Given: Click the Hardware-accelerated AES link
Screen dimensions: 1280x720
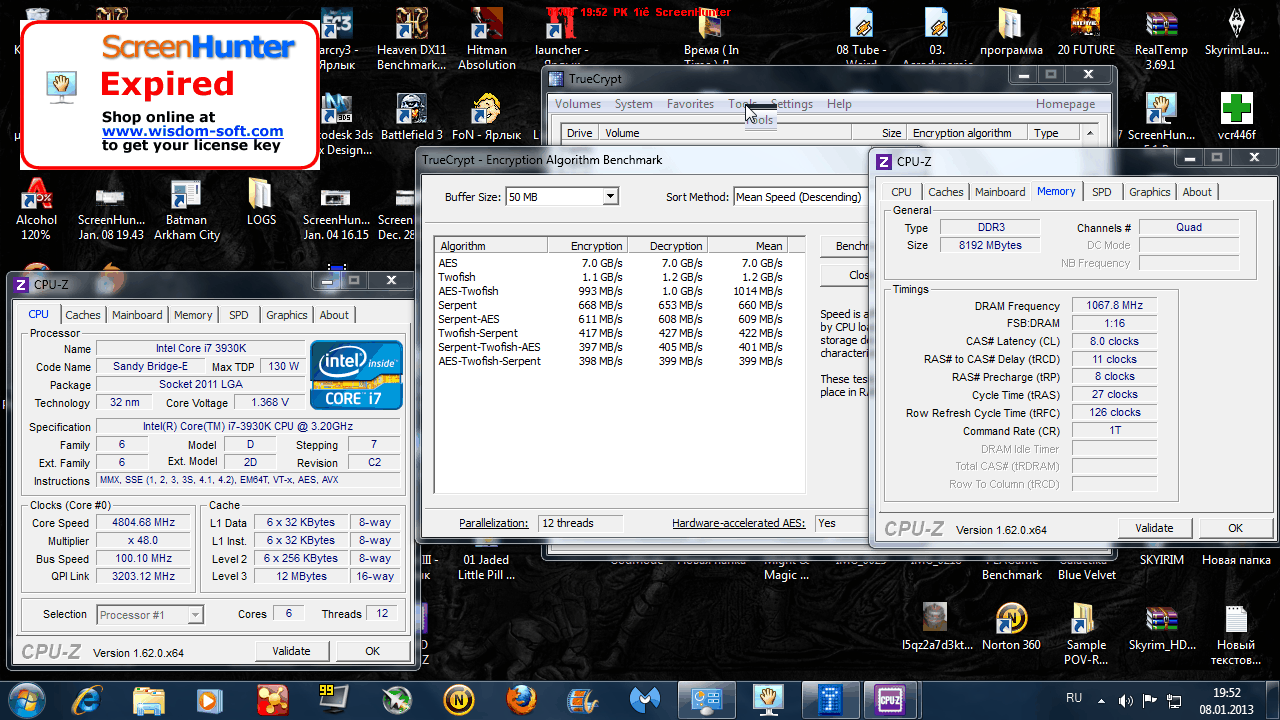Looking at the screenshot, I should (x=737, y=523).
